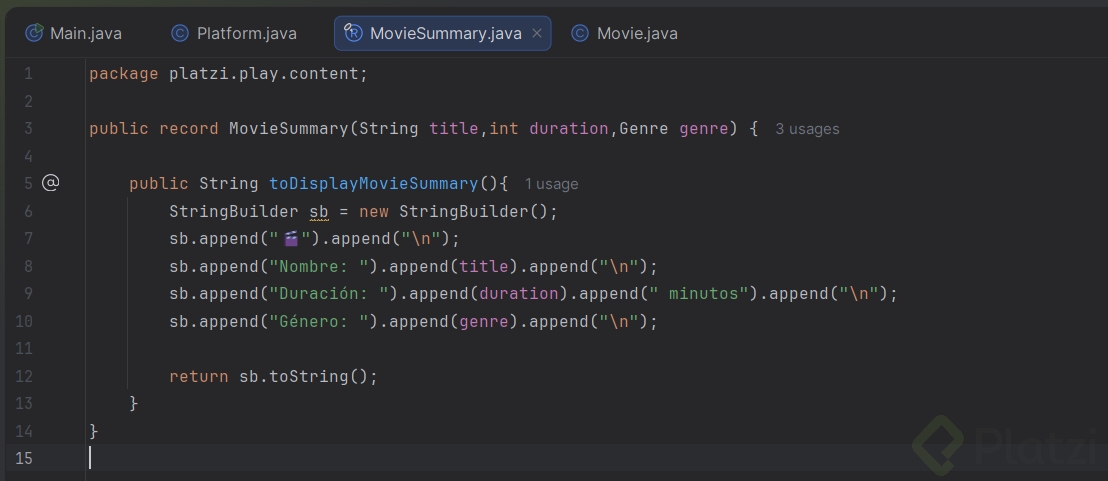
Task: Click the return keyword on line 12
Action: (x=199, y=376)
